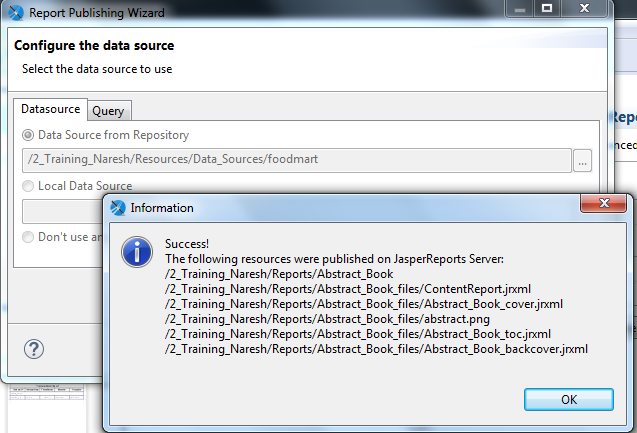Image resolution: width=637 pixels, height=433 pixels.
Task: Close the Report Publishing Wizard window
Action: pos(584,8)
